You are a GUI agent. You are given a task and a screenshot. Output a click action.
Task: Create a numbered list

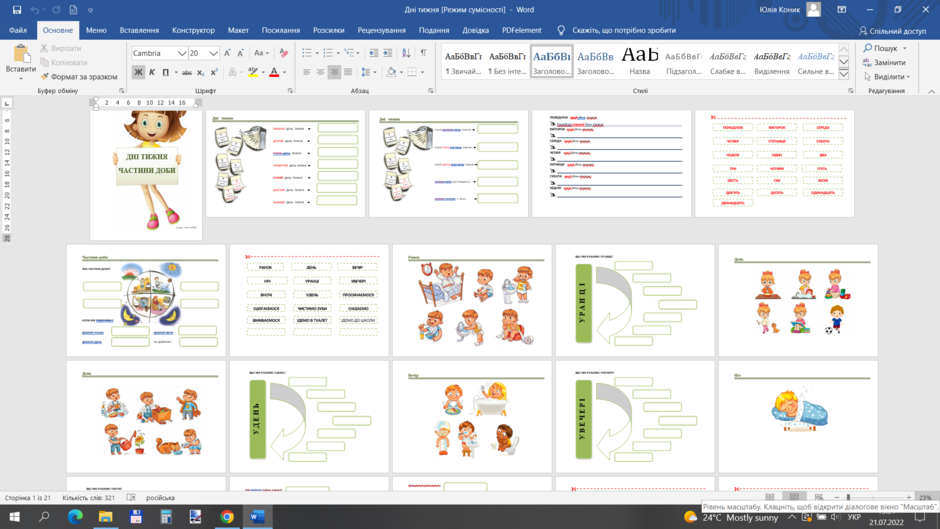328,53
